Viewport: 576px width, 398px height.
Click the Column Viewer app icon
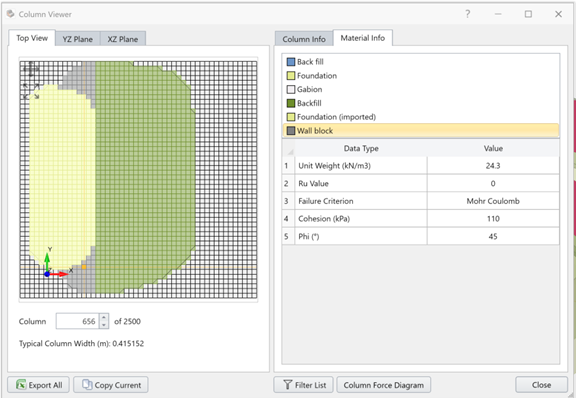tap(11, 14)
